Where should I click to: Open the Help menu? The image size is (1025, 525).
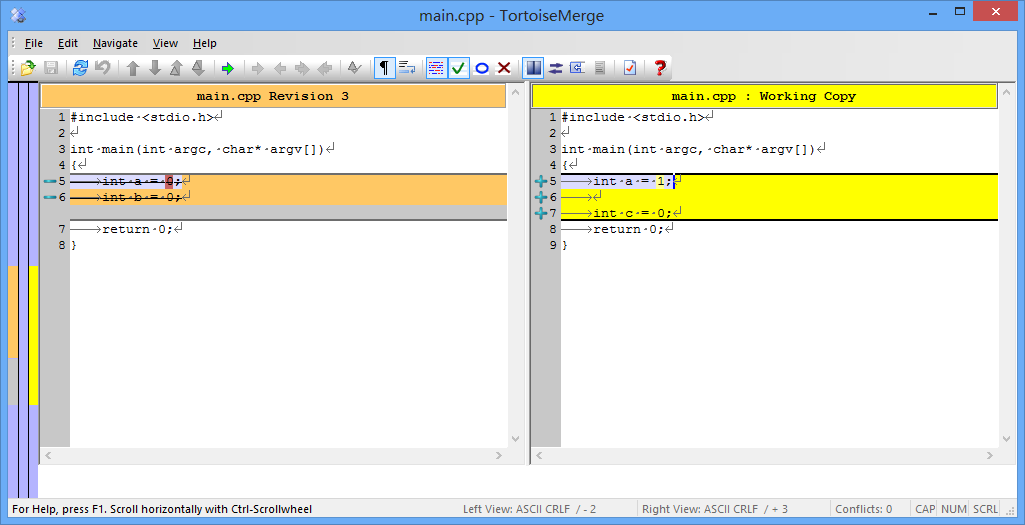pyautogui.click(x=205, y=43)
